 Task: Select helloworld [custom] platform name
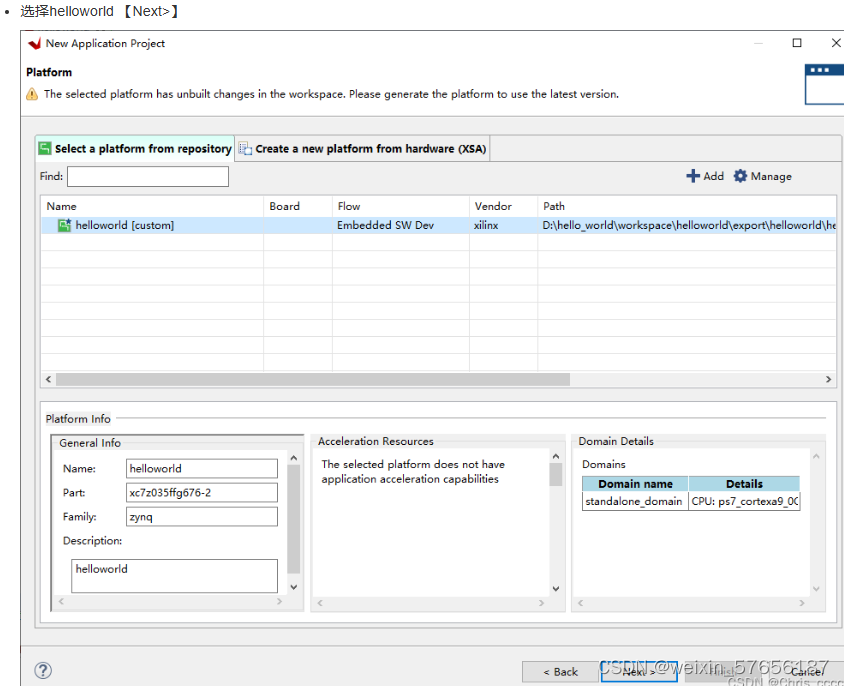pos(125,225)
